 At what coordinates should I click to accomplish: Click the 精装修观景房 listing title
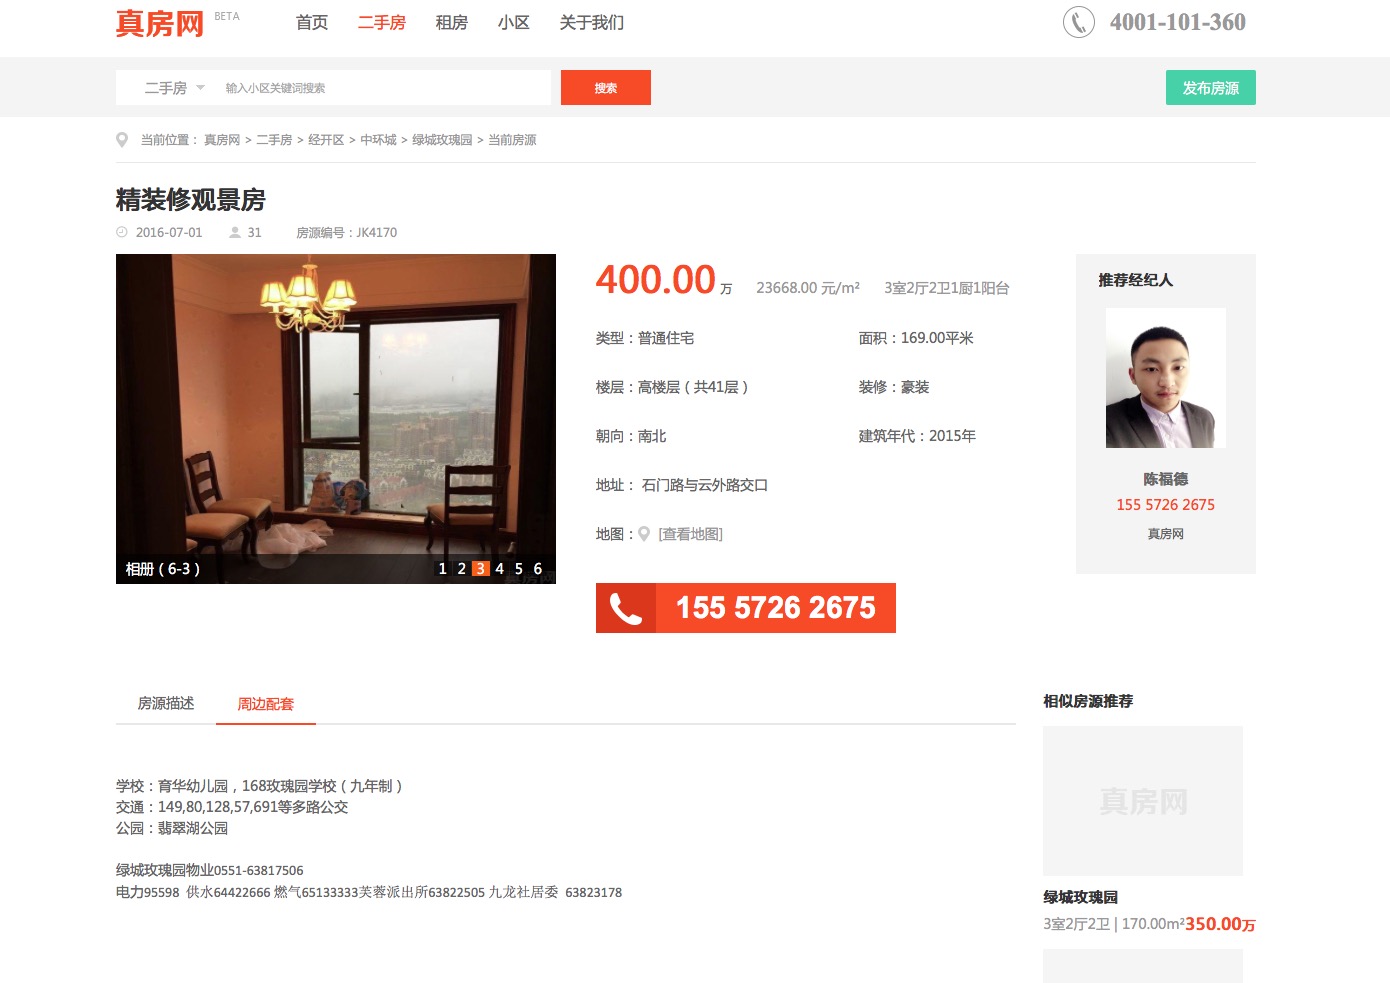point(191,200)
